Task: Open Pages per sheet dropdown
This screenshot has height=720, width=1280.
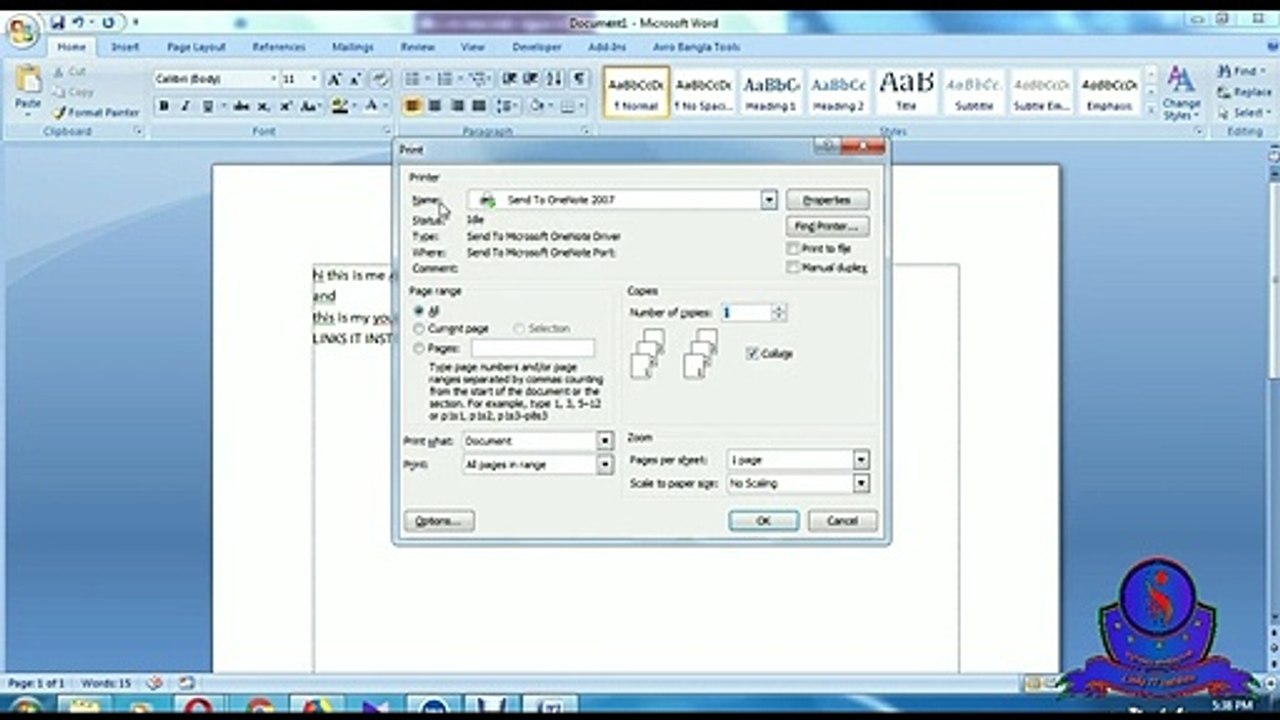Action: [861, 460]
